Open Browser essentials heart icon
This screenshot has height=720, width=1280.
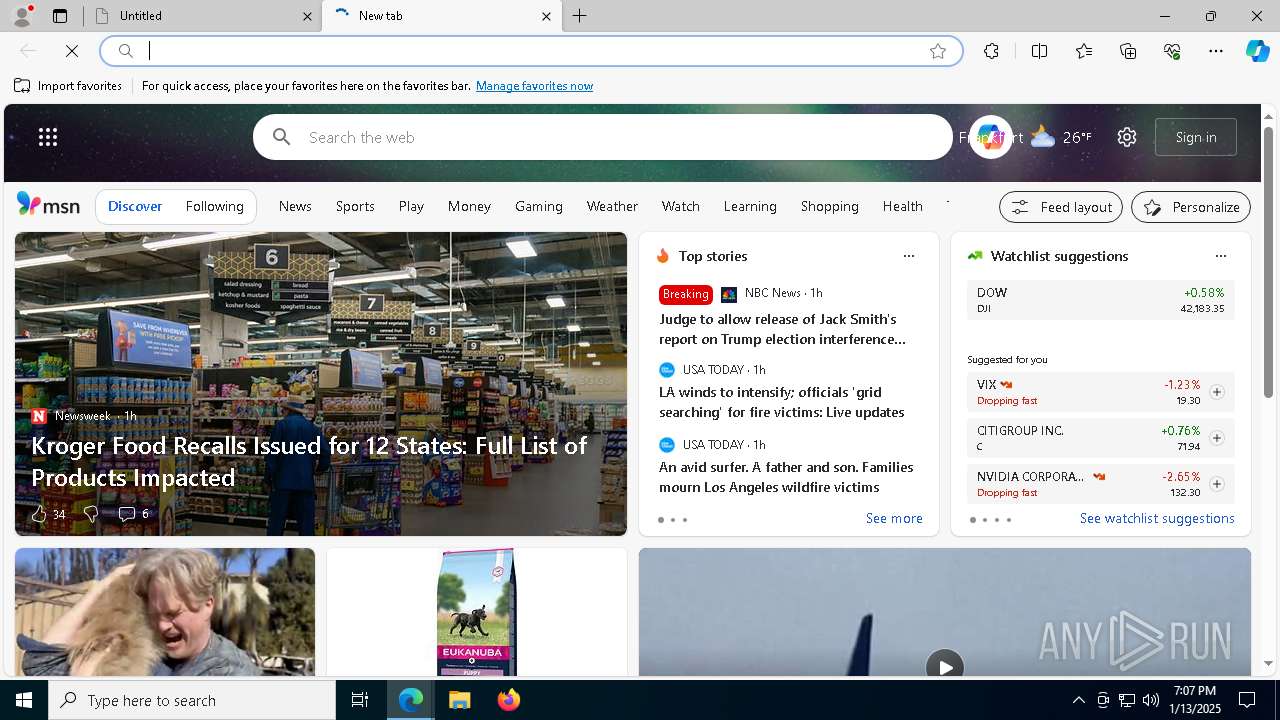pyautogui.click(x=1172, y=51)
